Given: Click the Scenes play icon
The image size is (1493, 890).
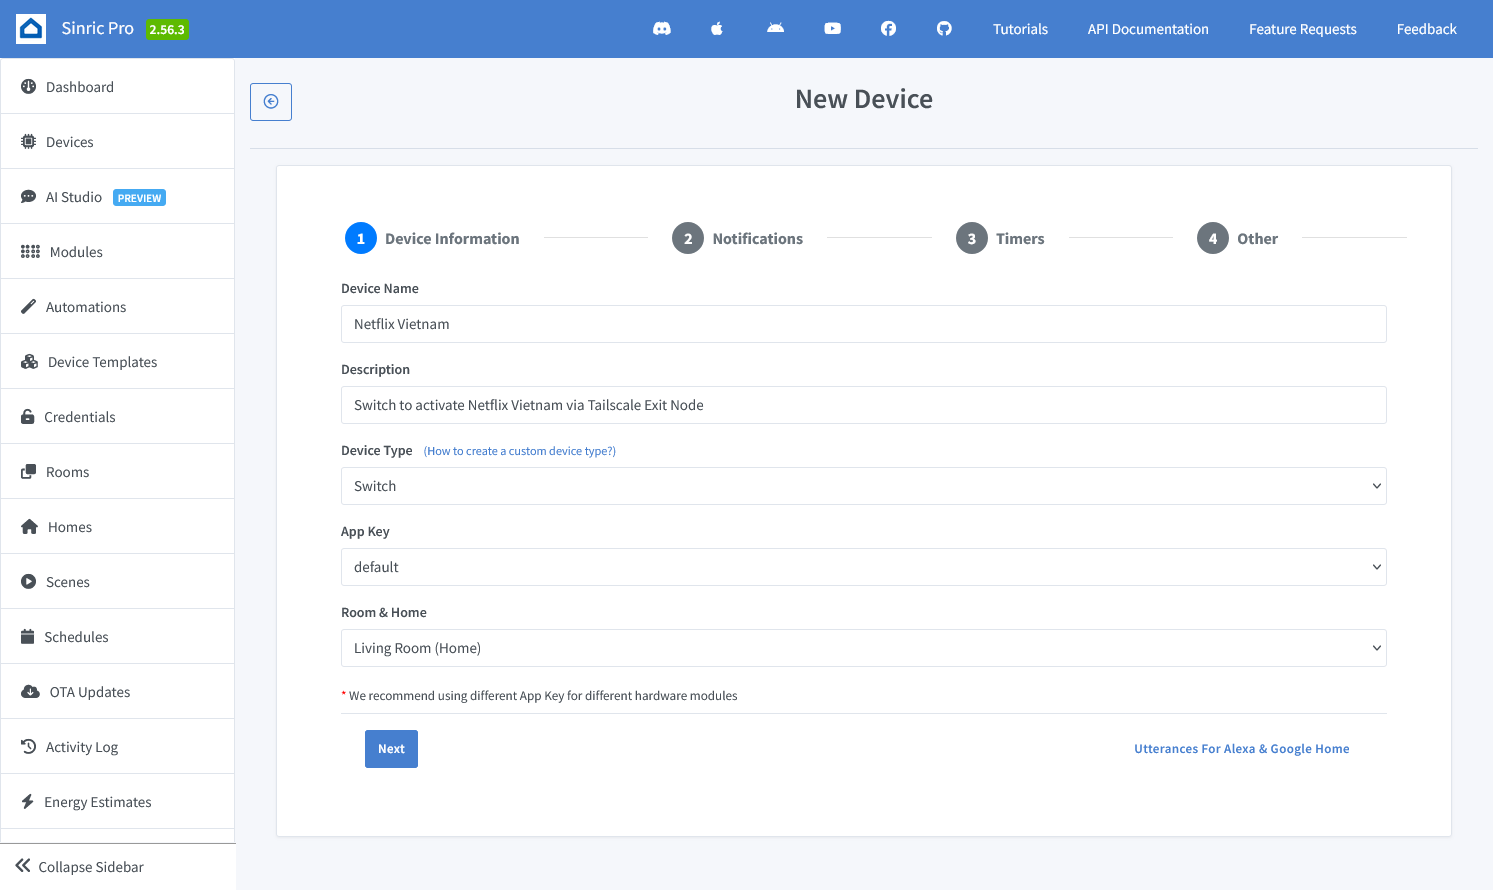Looking at the screenshot, I should point(28,582).
